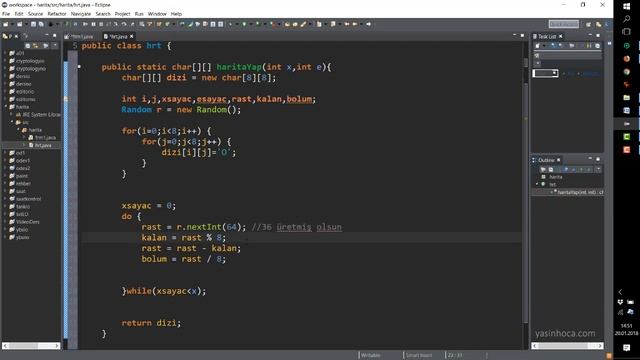Expand the JRE System Library node
Image resolution: width=640 pixels, height=360 pixels.
(11, 115)
